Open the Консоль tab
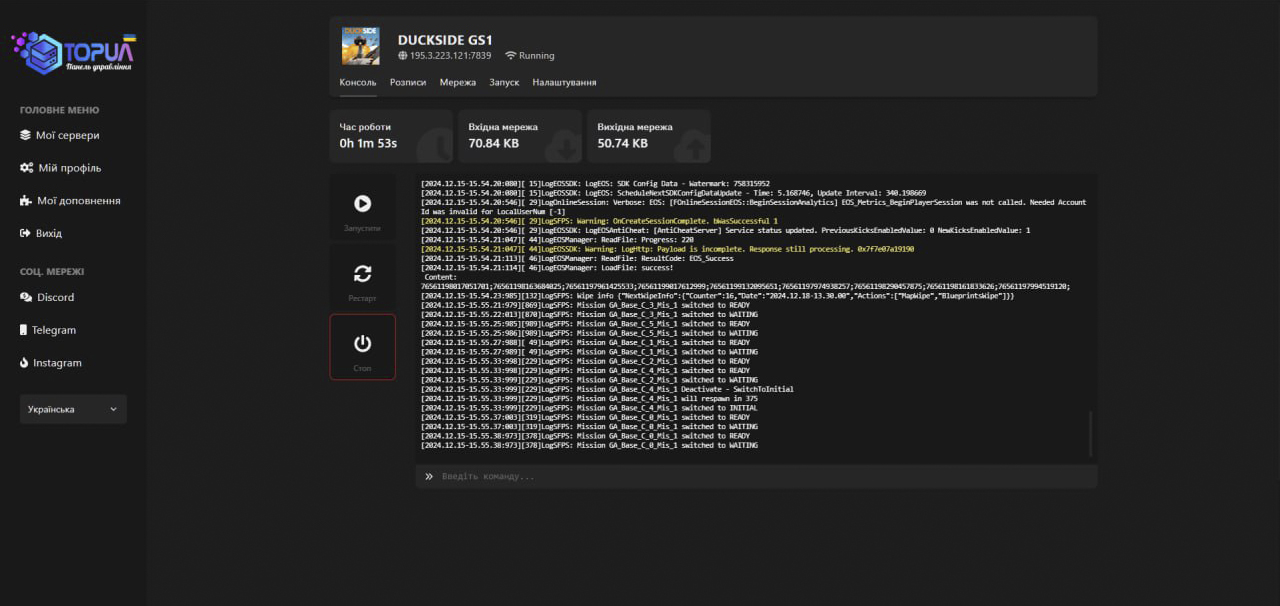This screenshot has width=1280, height=606. point(358,82)
